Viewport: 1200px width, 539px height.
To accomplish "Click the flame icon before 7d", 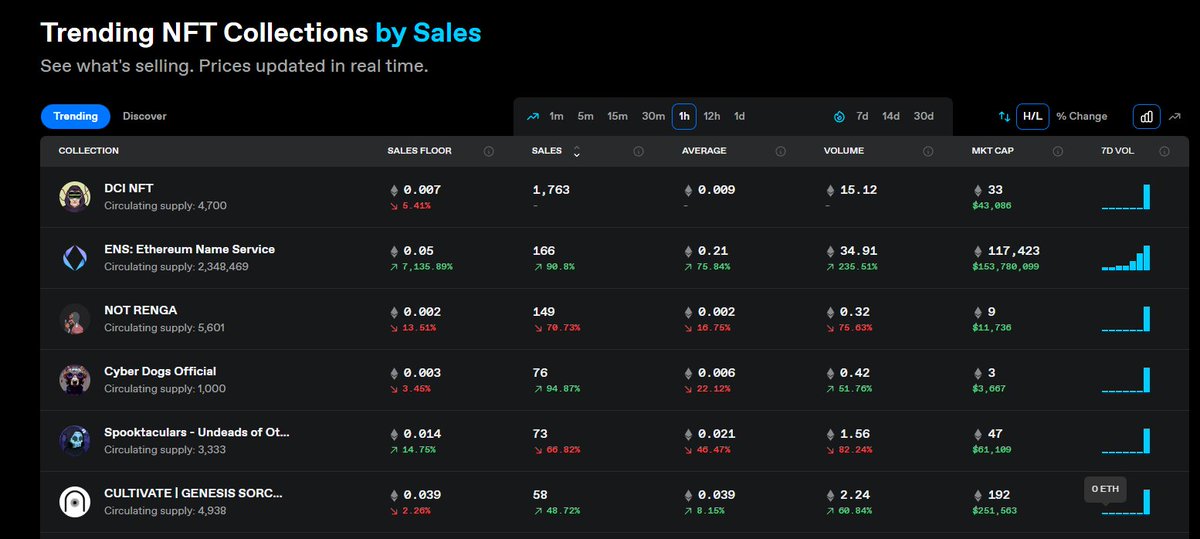I will pyautogui.click(x=839, y=116).
